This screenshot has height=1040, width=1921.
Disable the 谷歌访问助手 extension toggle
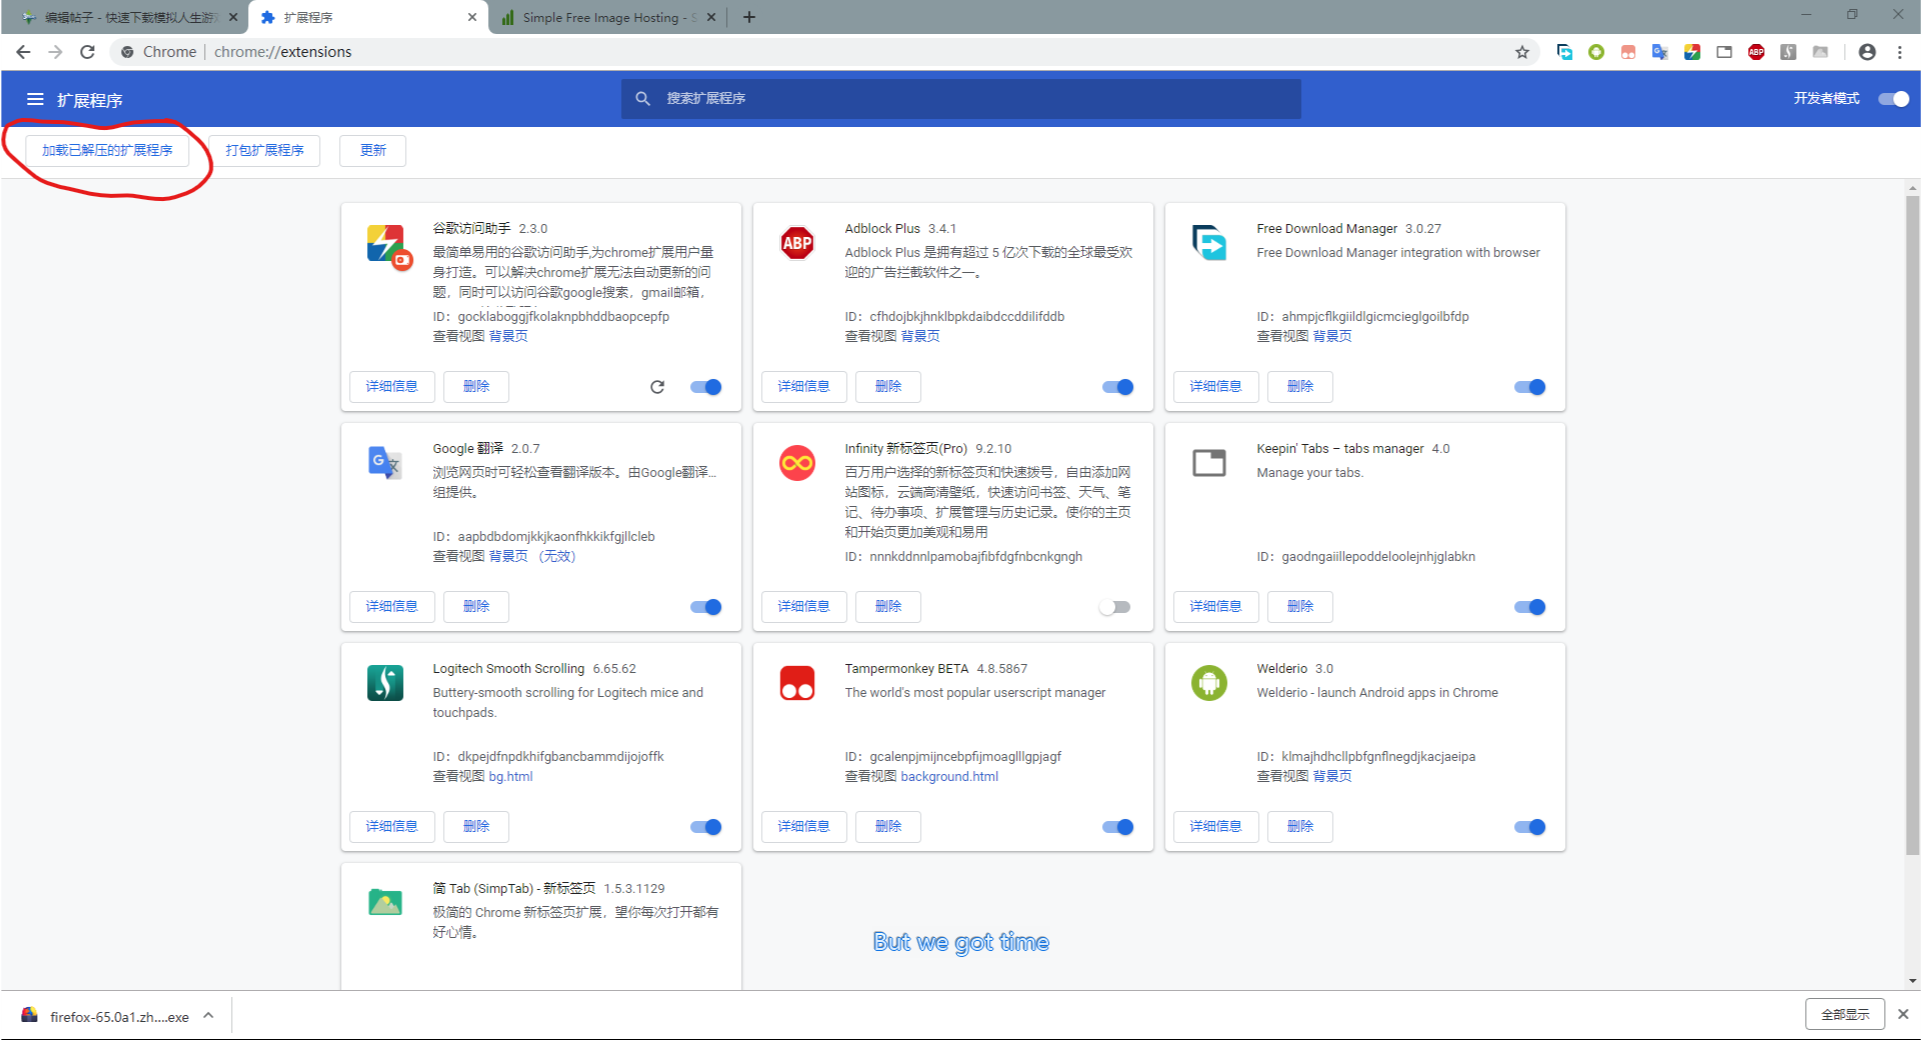coord(706,387)
